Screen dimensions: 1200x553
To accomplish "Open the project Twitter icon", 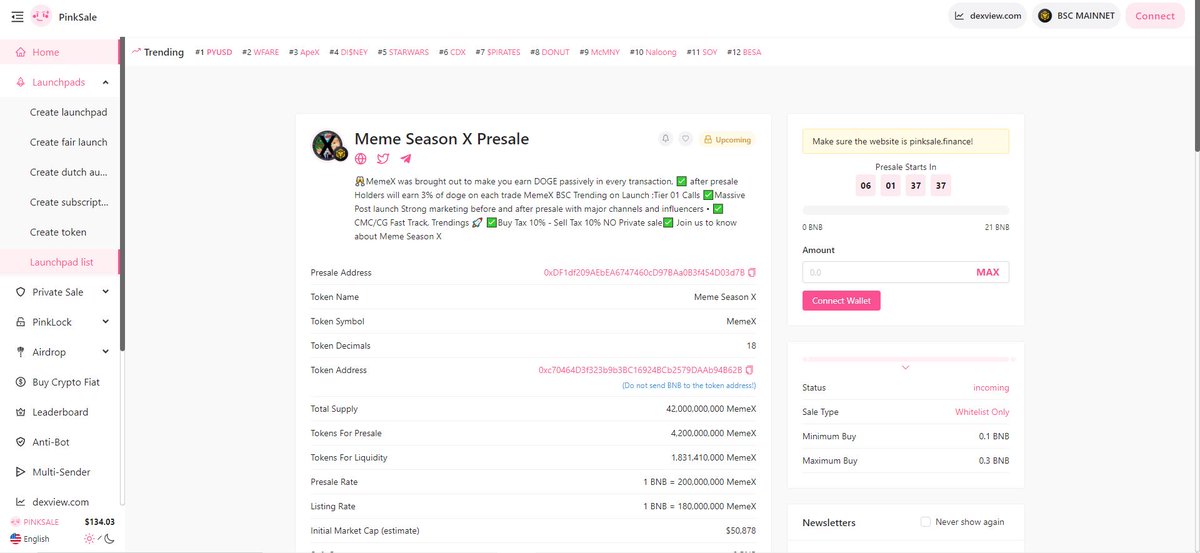I will click(x=383, y=158).
